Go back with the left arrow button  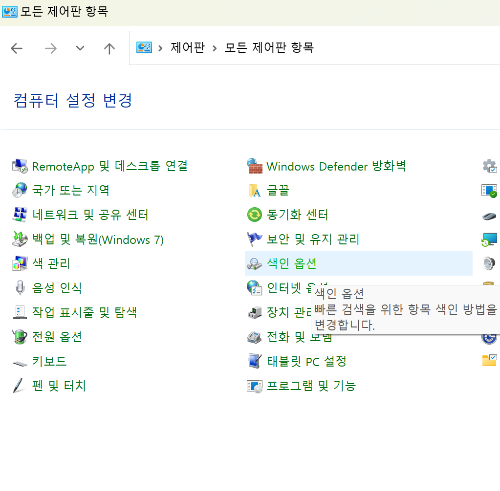click(x=17, y=48)
